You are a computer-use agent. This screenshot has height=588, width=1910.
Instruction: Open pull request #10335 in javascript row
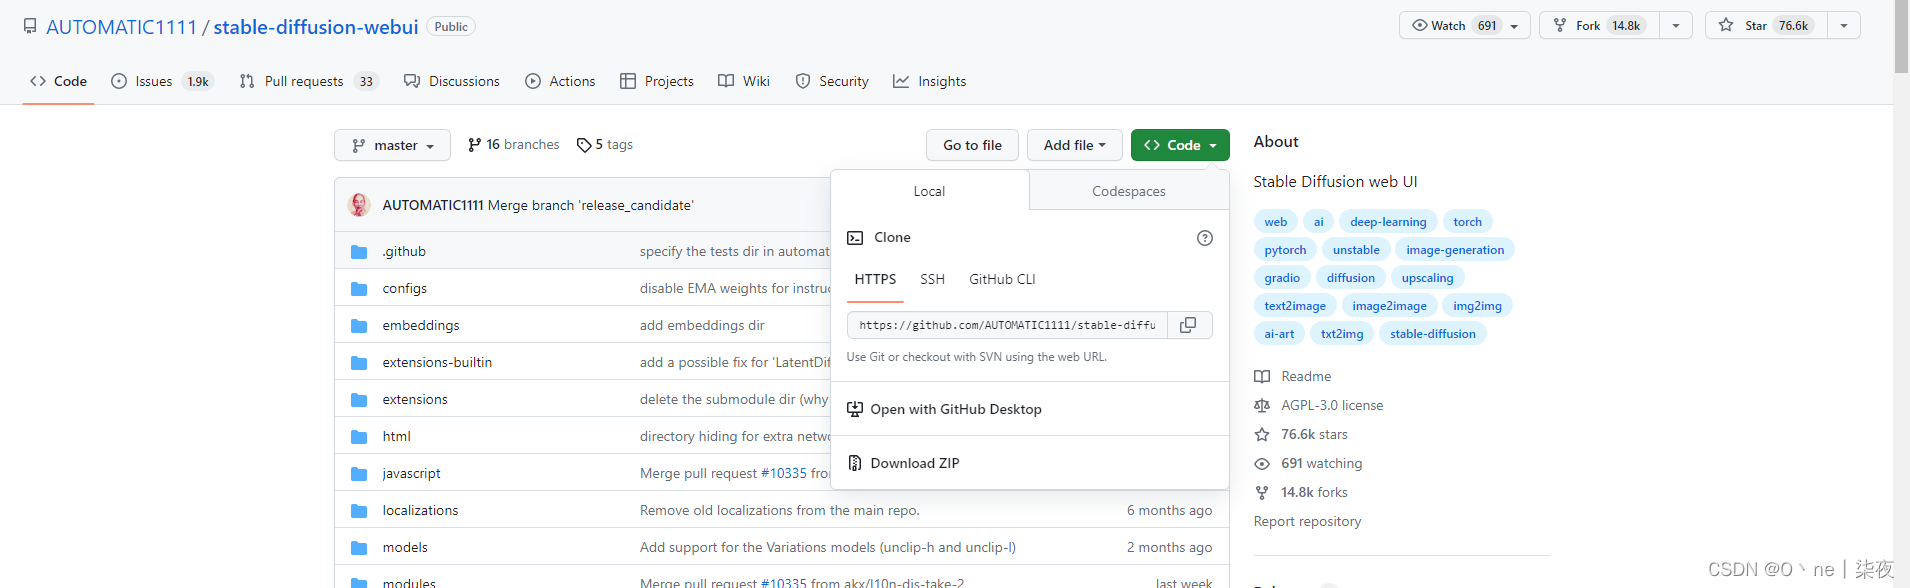784,474
